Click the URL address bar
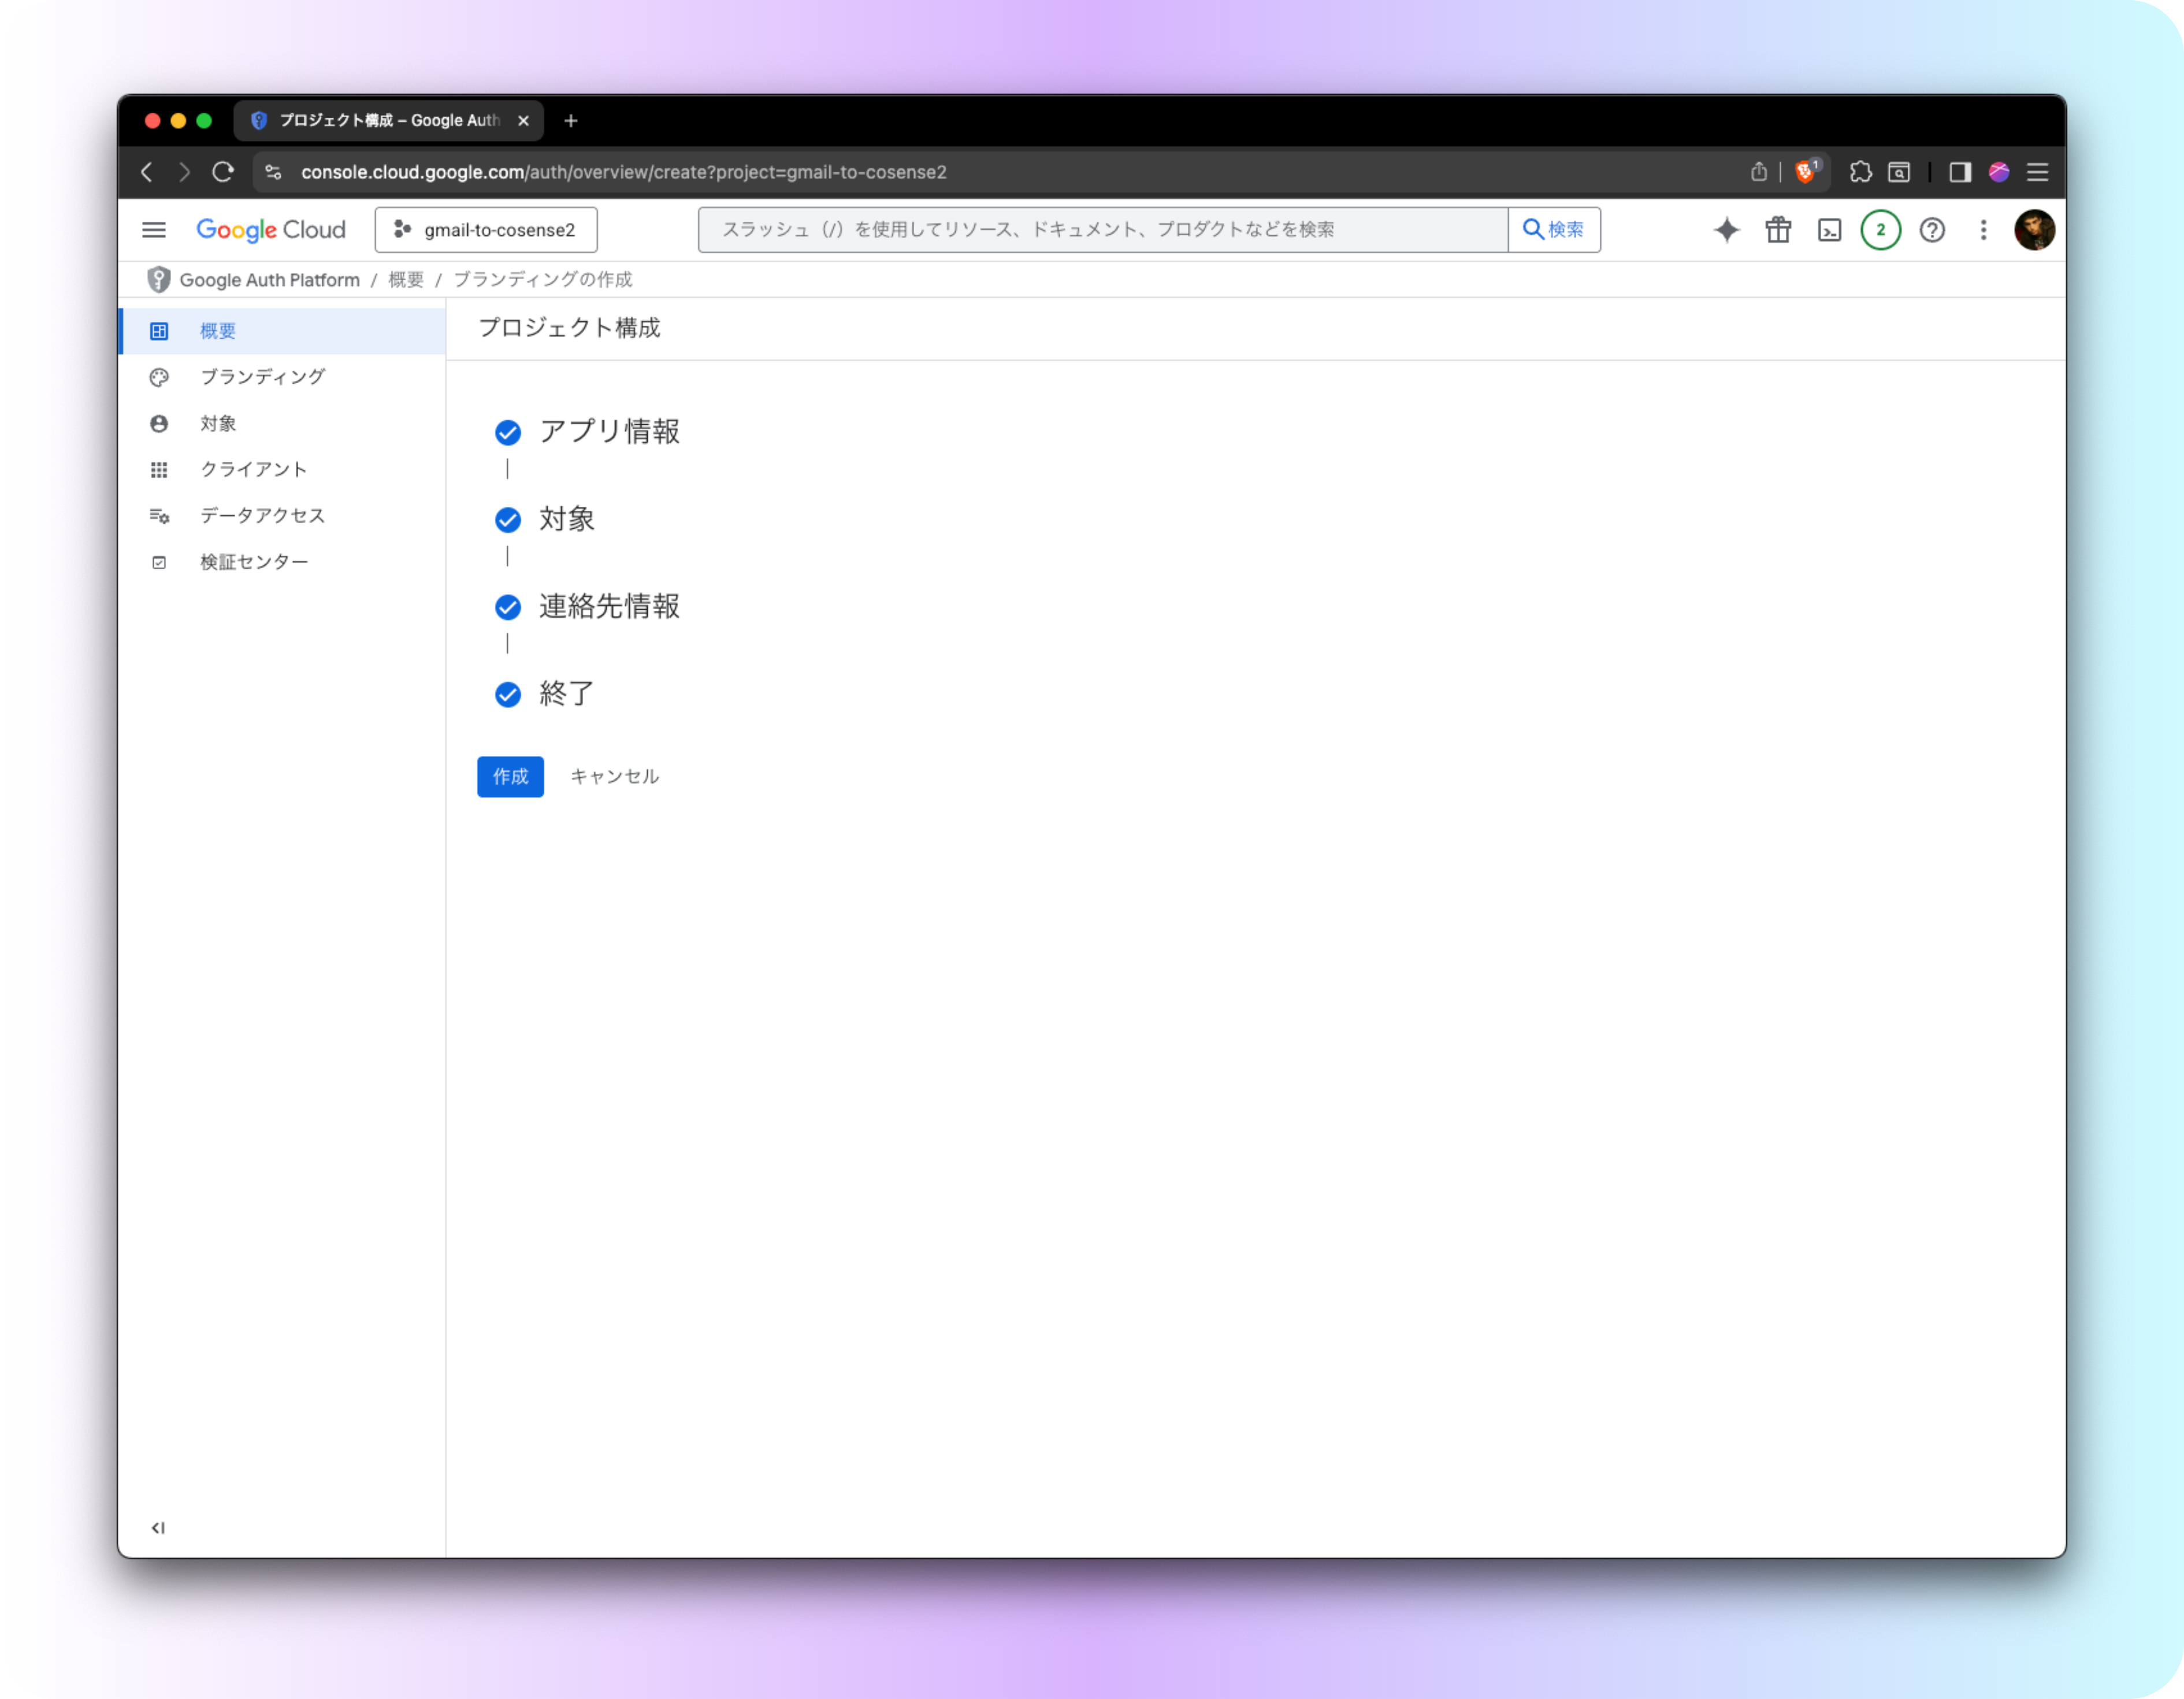 (x=1000, y=172)
